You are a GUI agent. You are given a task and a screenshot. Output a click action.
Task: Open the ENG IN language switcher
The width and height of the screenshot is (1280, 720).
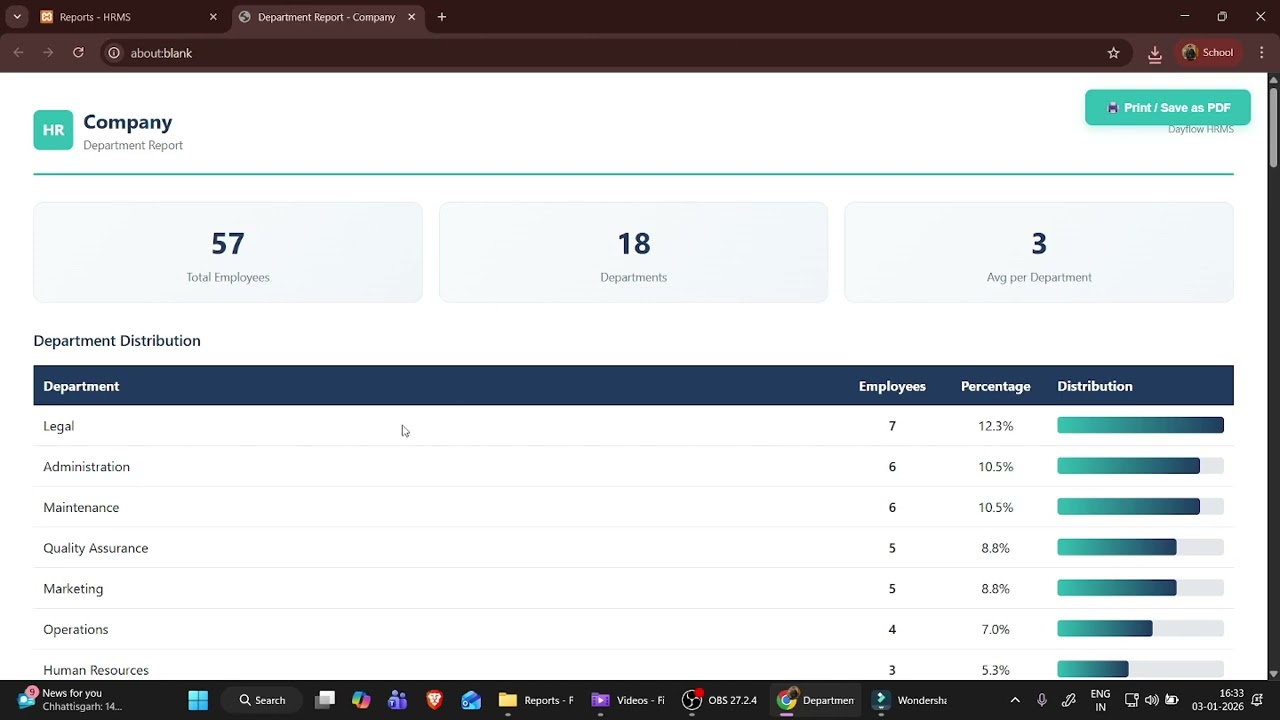1100,700
